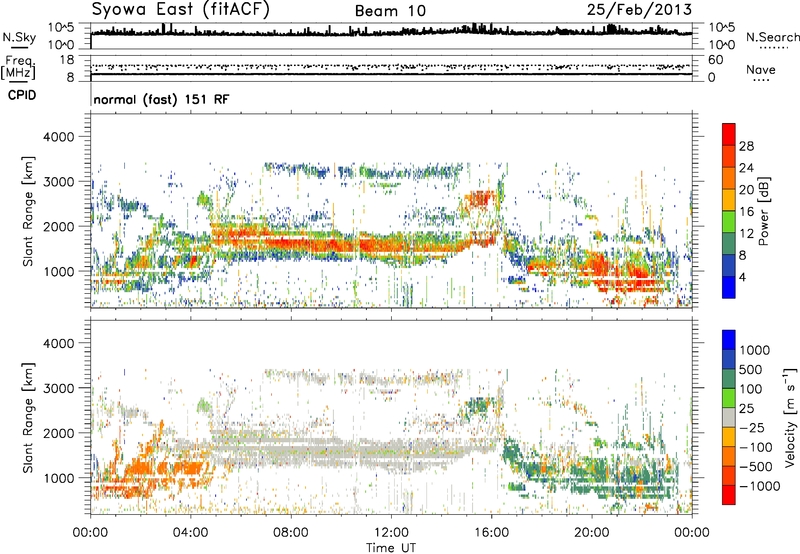Click the 500 label on the velocity colorbar

(x=753, y=370)
